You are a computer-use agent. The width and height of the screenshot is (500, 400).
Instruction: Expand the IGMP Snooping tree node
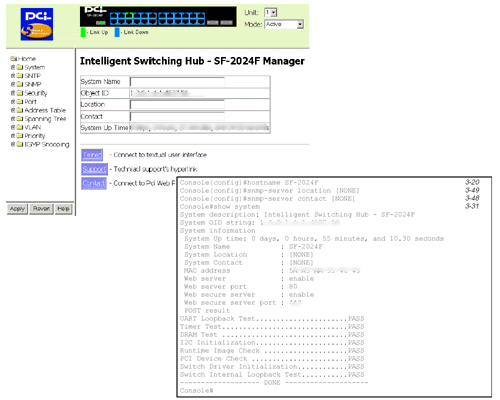(13, 144)
